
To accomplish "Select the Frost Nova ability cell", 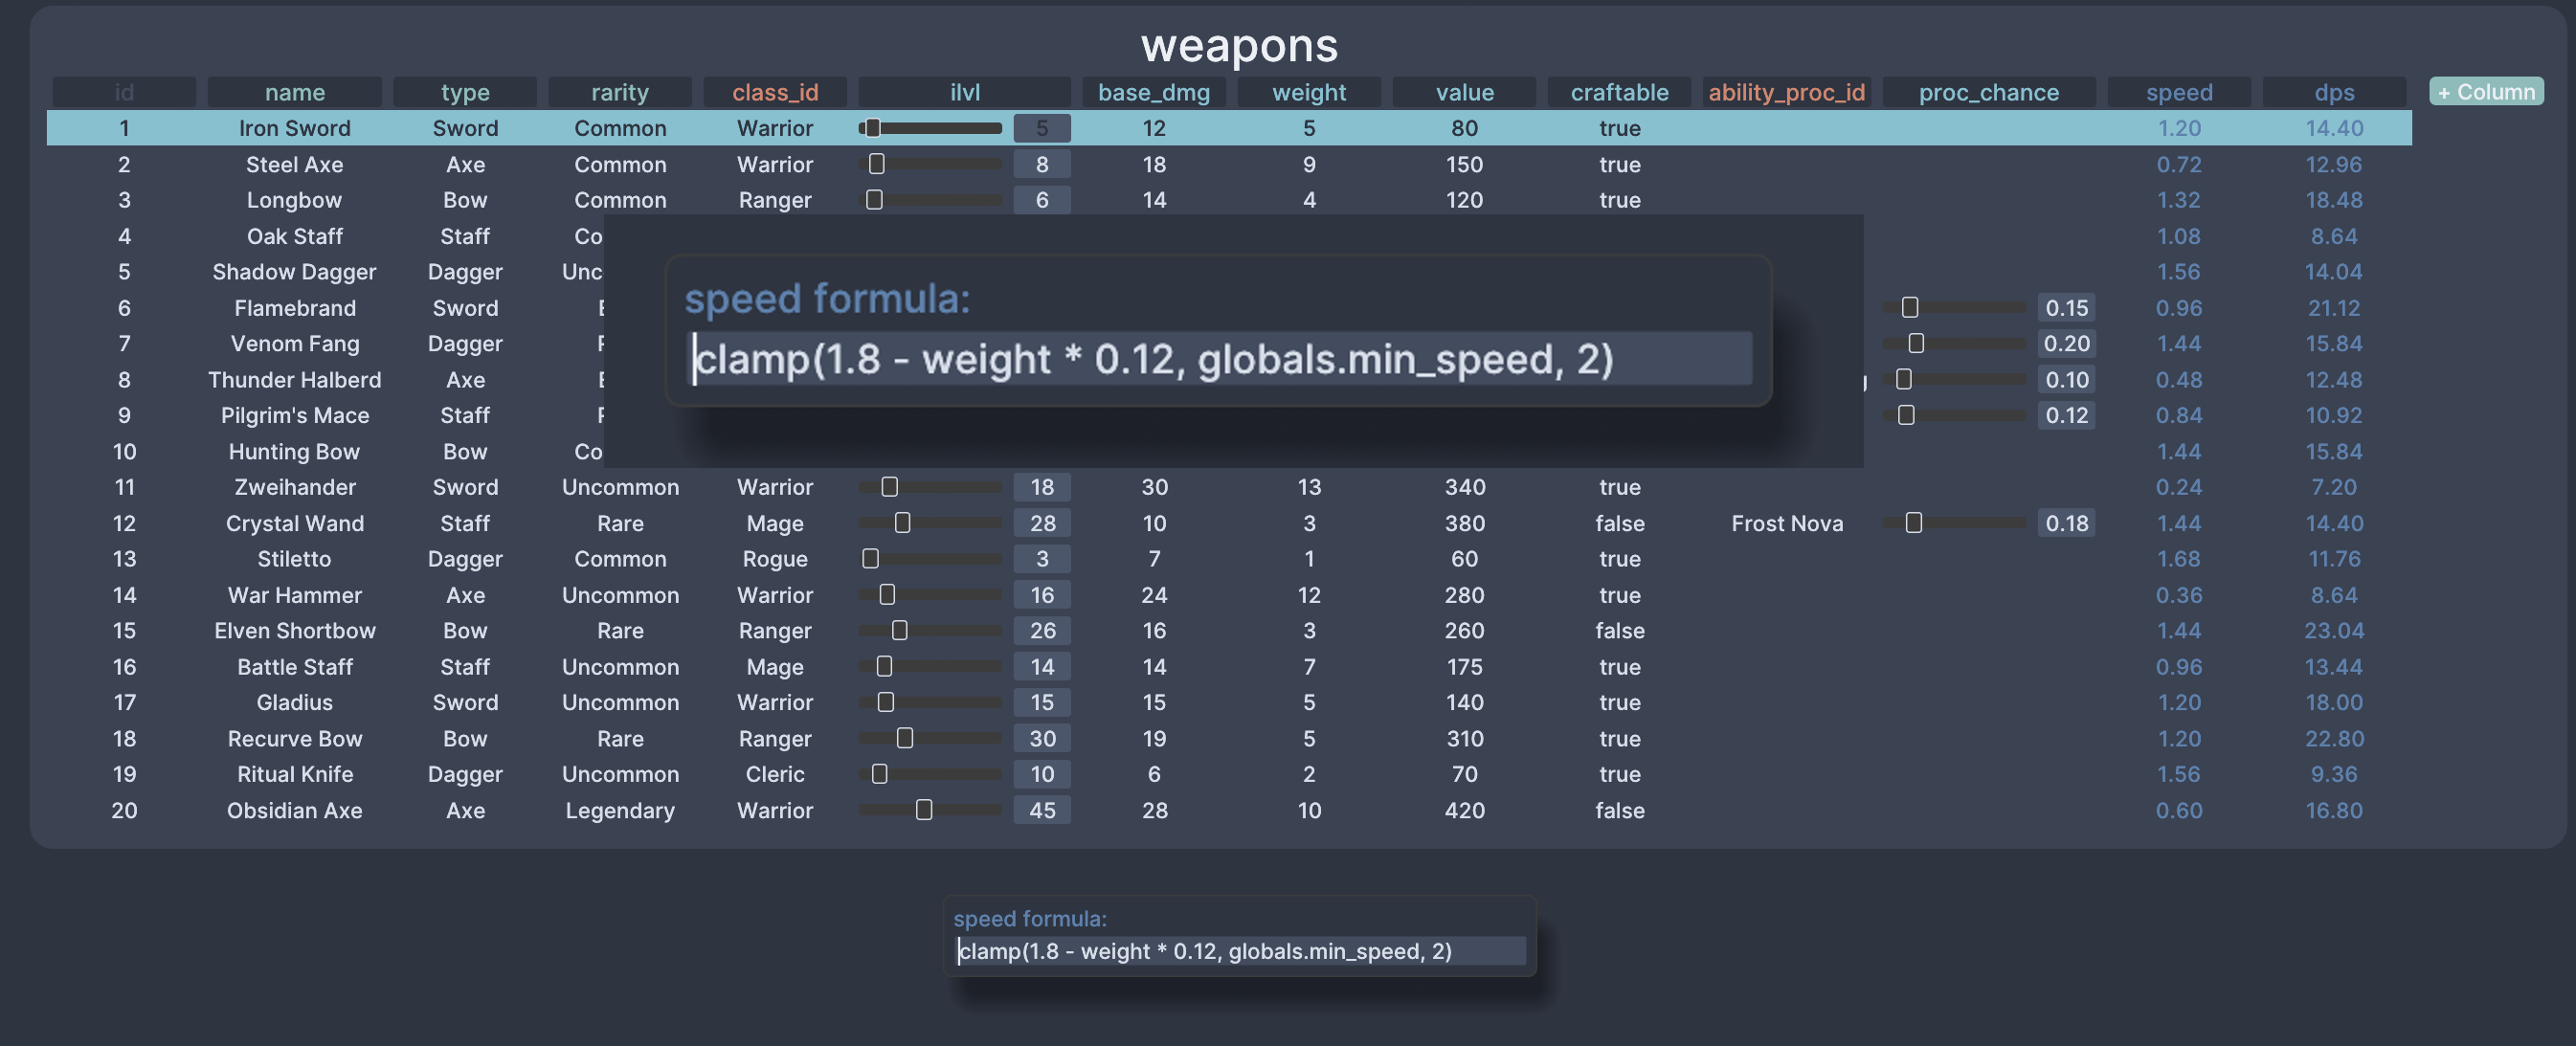I will pyautogui.click(x=1787, y=523).
